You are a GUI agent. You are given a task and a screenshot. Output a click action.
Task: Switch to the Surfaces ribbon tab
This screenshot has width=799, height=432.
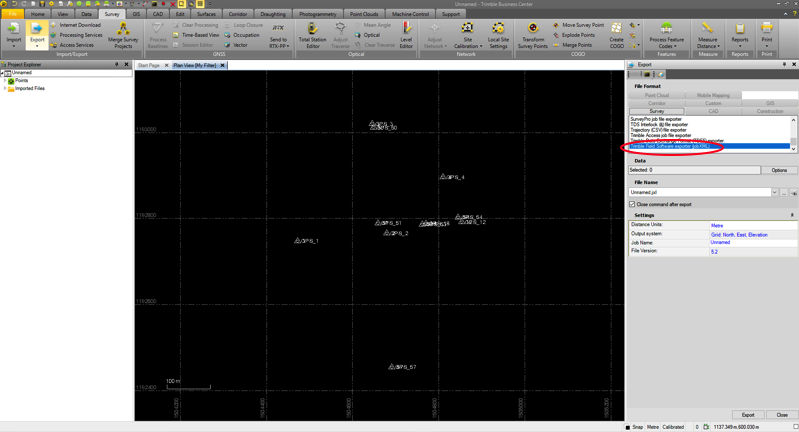206,14
